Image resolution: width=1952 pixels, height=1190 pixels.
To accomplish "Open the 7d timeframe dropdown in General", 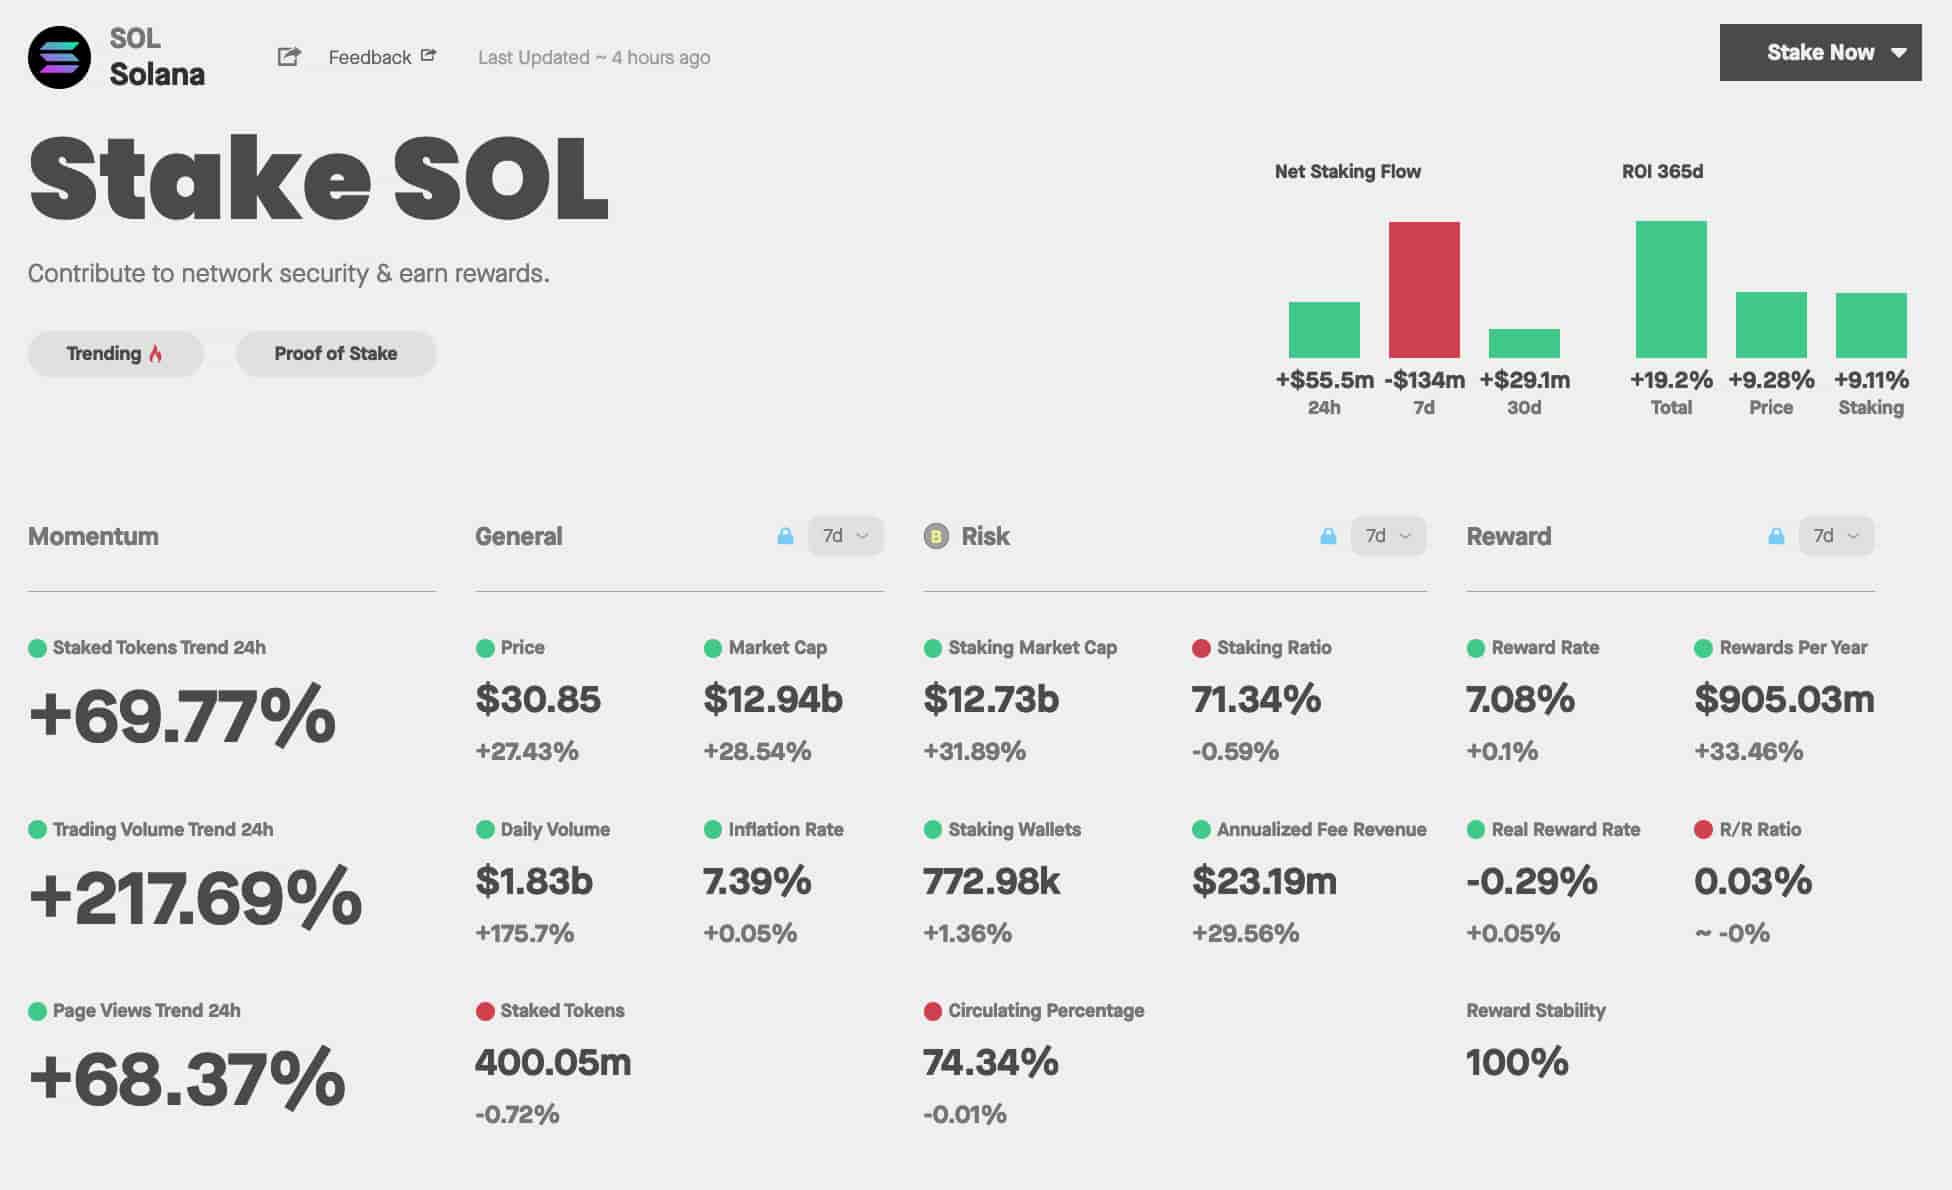I will [846, 536].
